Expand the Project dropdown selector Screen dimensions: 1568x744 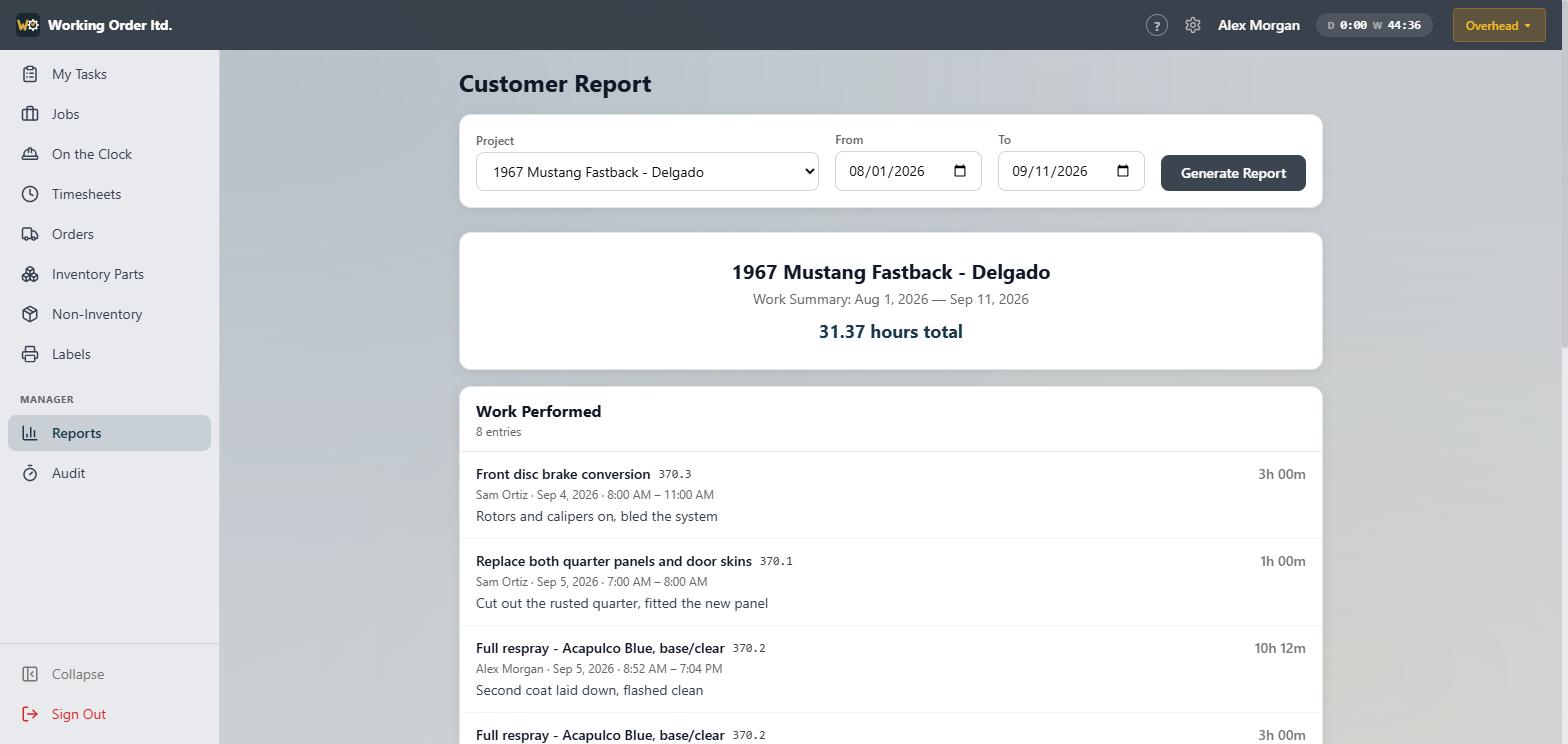(647, 172)
